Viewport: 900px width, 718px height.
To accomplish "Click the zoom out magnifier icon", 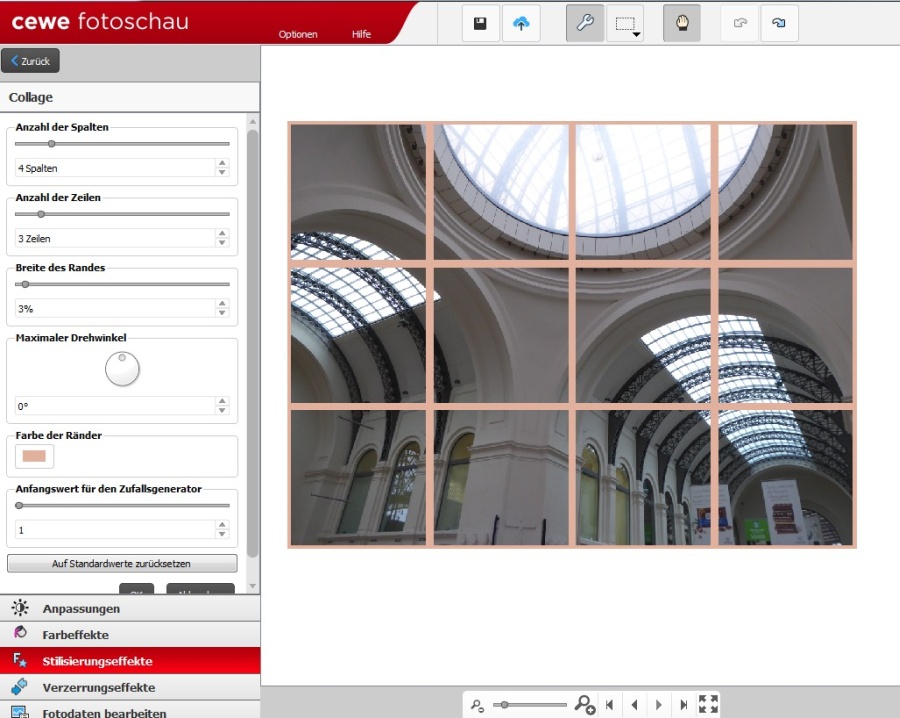I will (478, 705).
